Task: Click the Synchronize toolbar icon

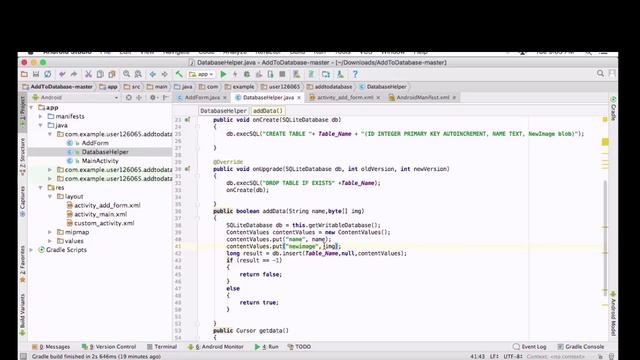Action: click(x=48, y=74)
